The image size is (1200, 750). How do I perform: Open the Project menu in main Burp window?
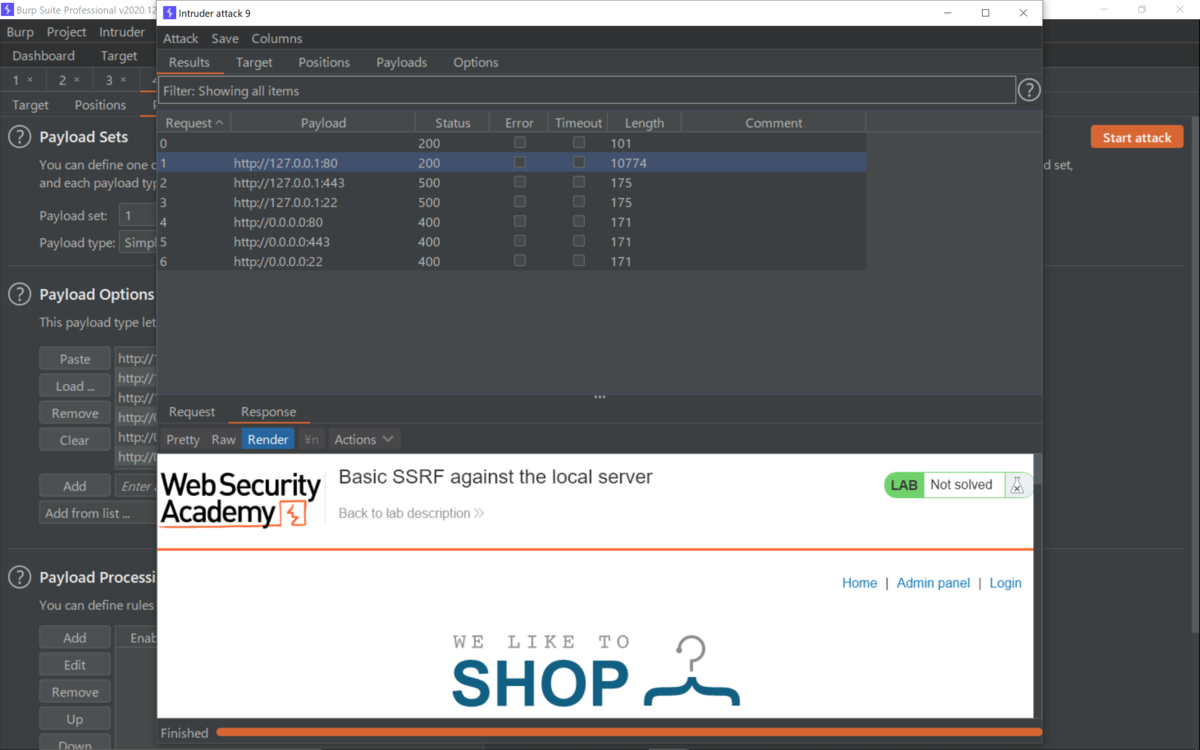pos(67,32)
